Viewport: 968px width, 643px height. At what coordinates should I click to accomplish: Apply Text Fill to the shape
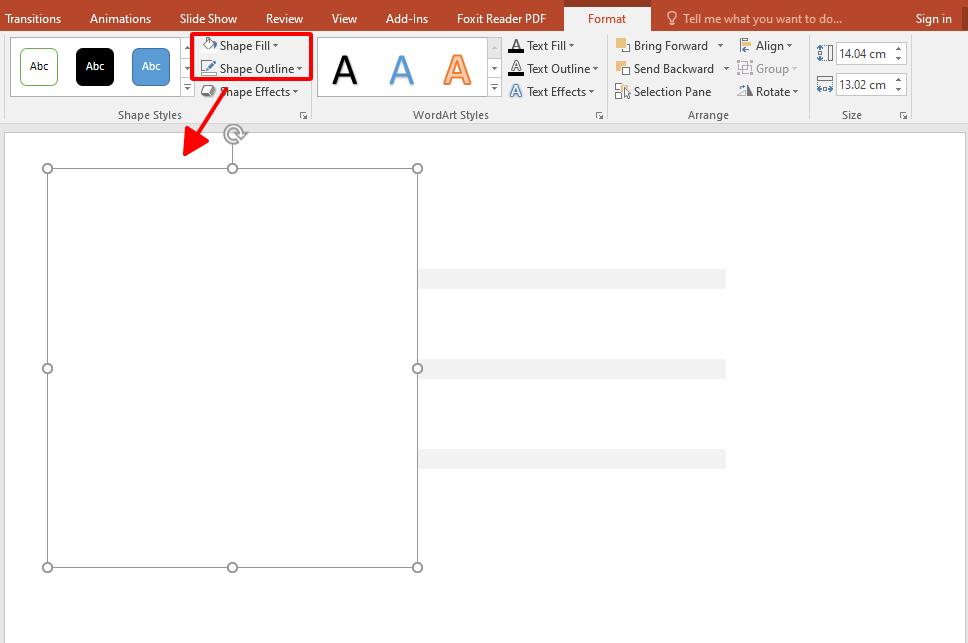[x=545, y=45]
